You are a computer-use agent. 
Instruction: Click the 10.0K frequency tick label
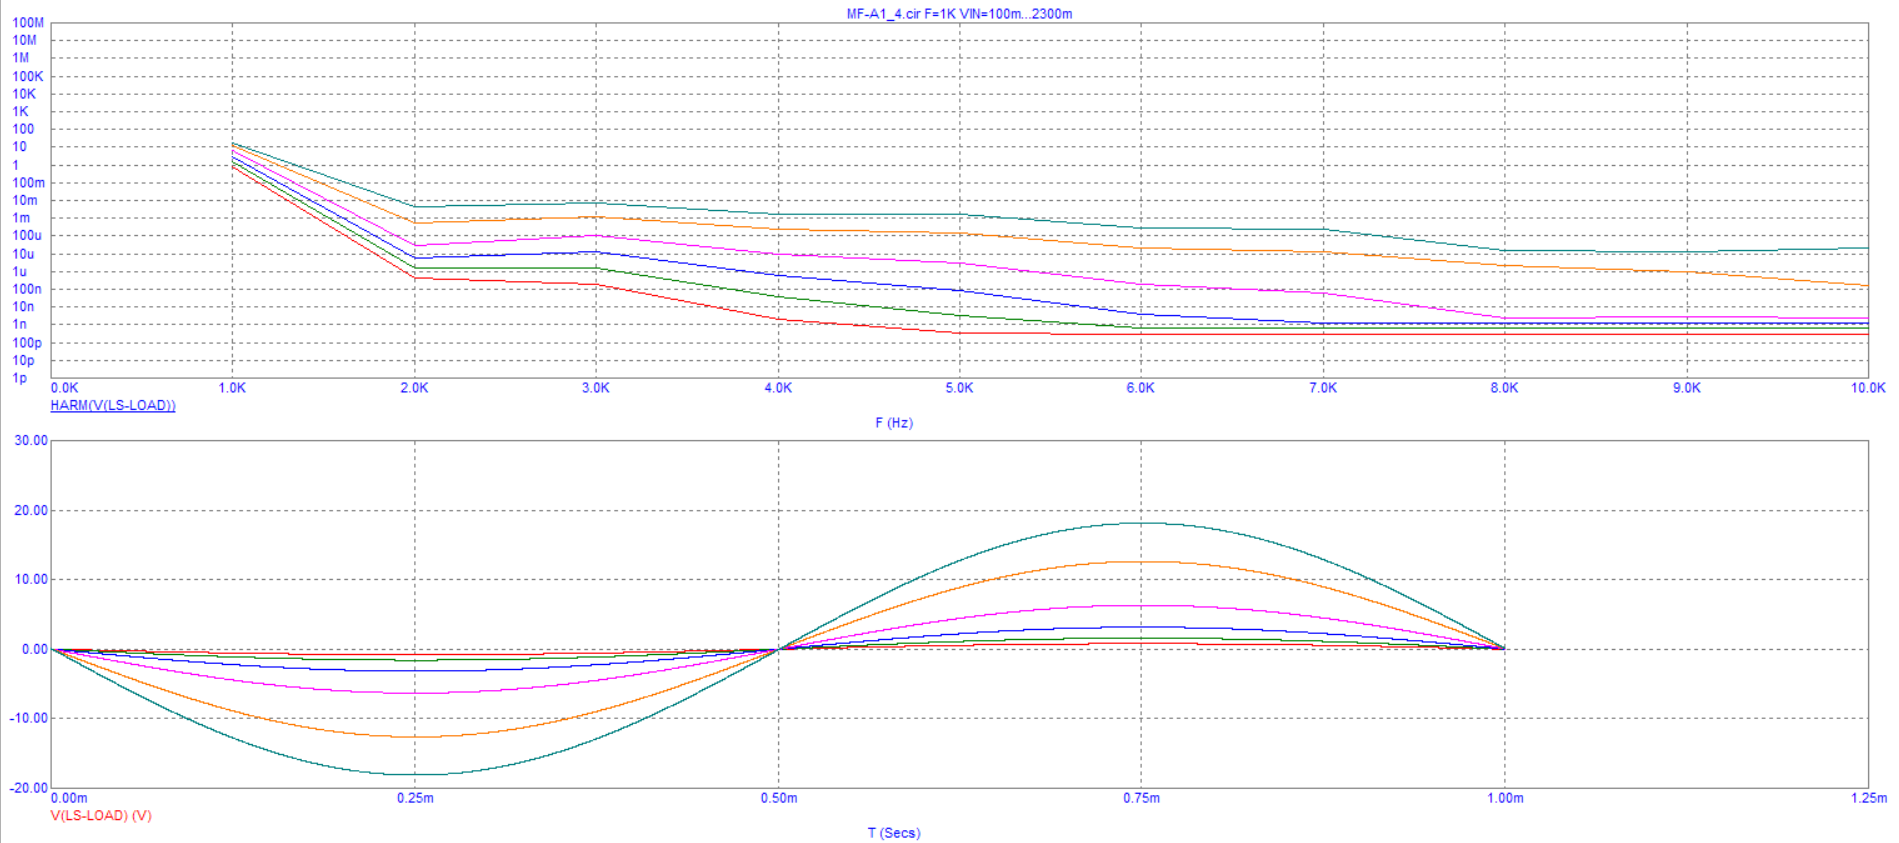(x=1868, y=388)
